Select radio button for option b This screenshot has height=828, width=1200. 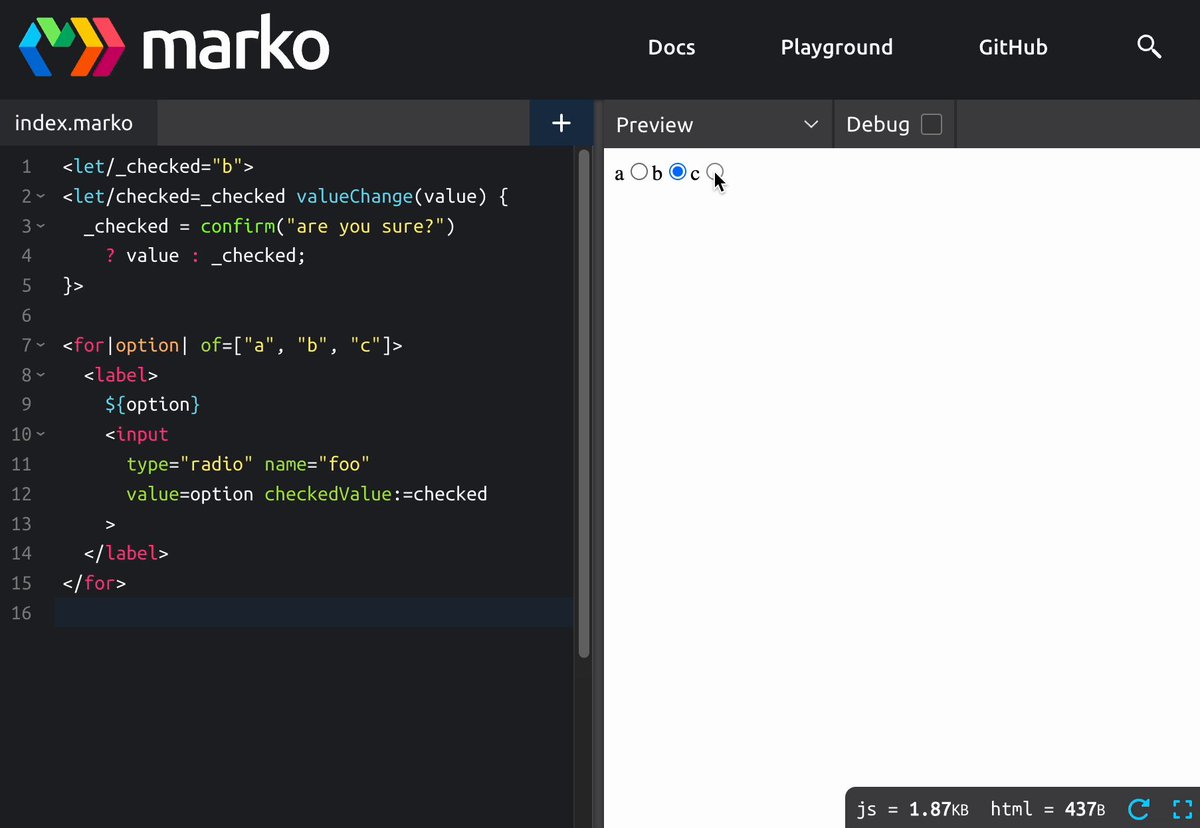[x=677, y=172]
